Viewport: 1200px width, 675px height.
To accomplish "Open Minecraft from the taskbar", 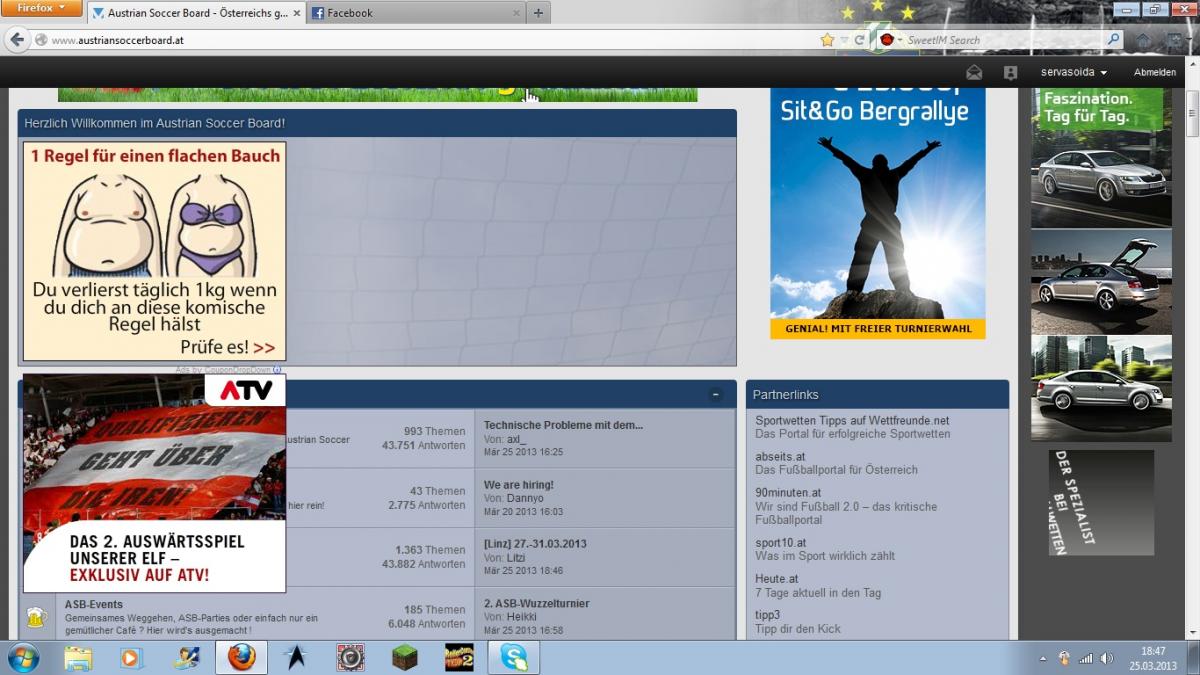I will click(x=404, y=658).
